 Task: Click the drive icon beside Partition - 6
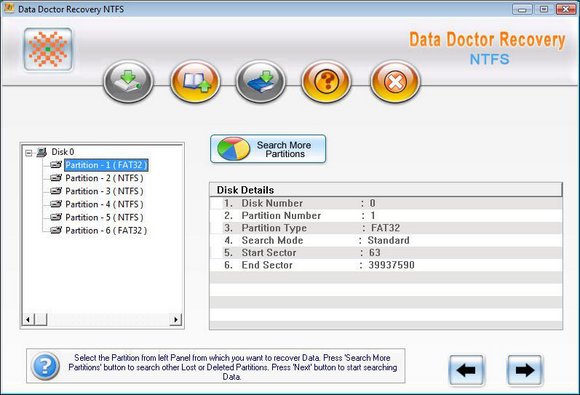56,230
